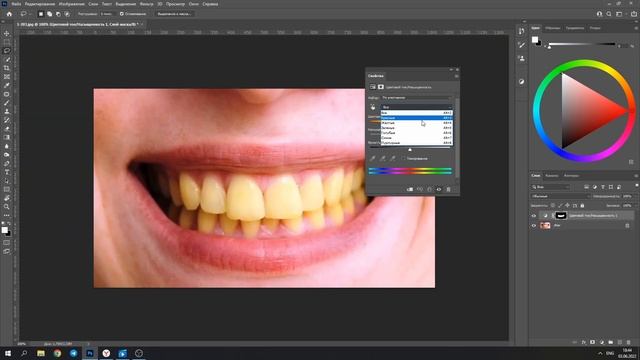This screenshot has width=640, height=360.
Task: Select the Hand tool
Action: click(x=7, y=198)
